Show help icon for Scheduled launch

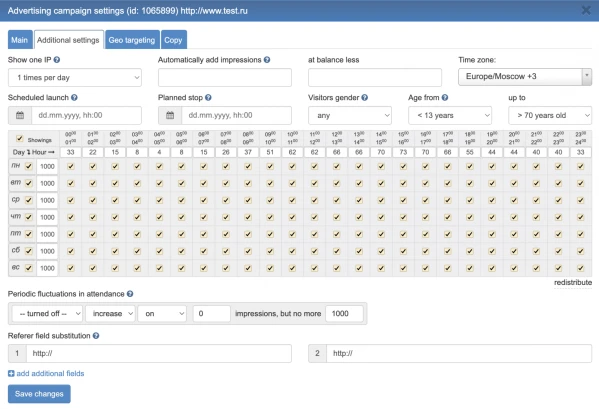click(x=74, y=97)
